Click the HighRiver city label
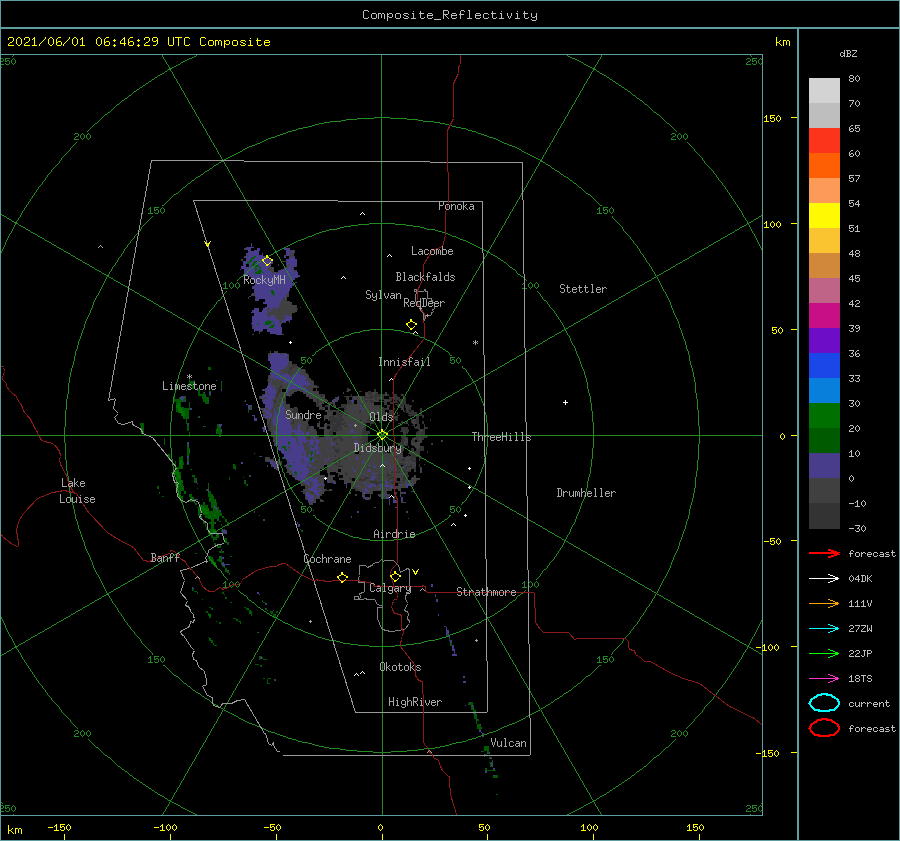 (x=415, y=702)
